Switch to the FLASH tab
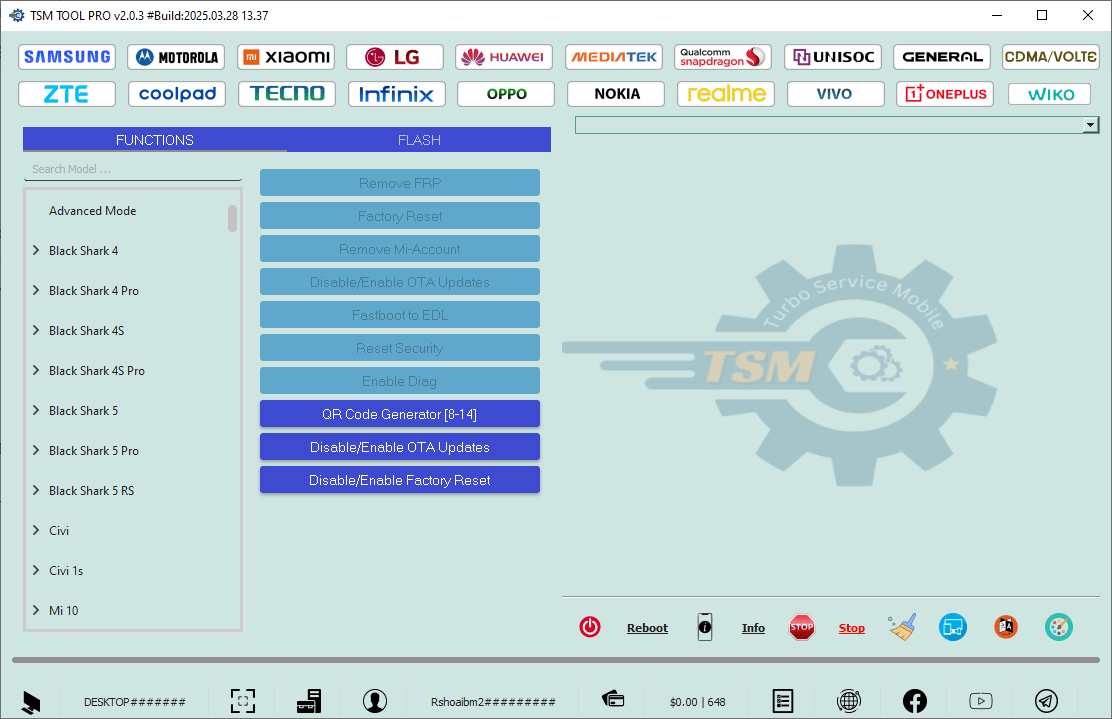The width and height of the screenshot is (1112, 719). click(x=419, y=140)
